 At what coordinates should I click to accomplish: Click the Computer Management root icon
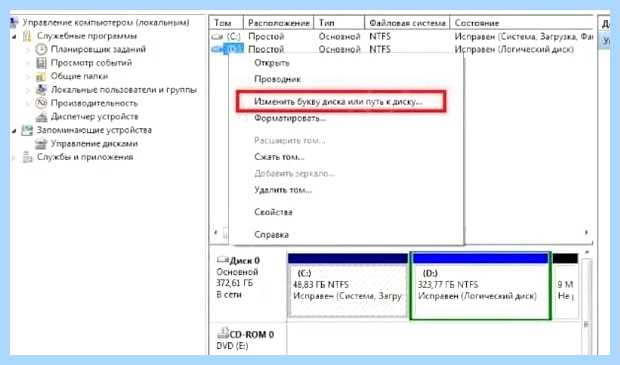click(13, 22)
